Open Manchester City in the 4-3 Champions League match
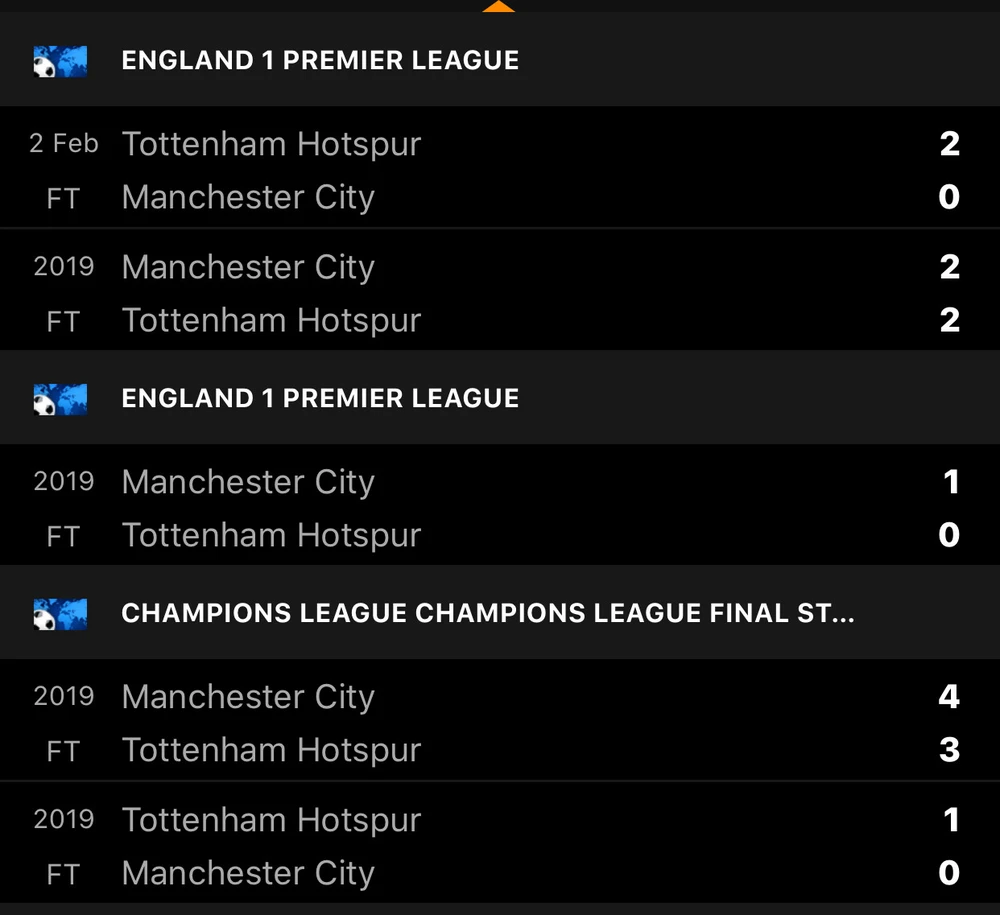 (248, 697)
